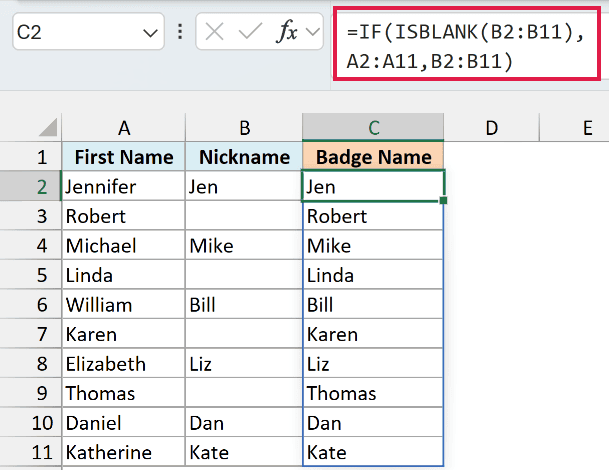Select row 9 header
The image size is (609, 470).
pos(31,393)
